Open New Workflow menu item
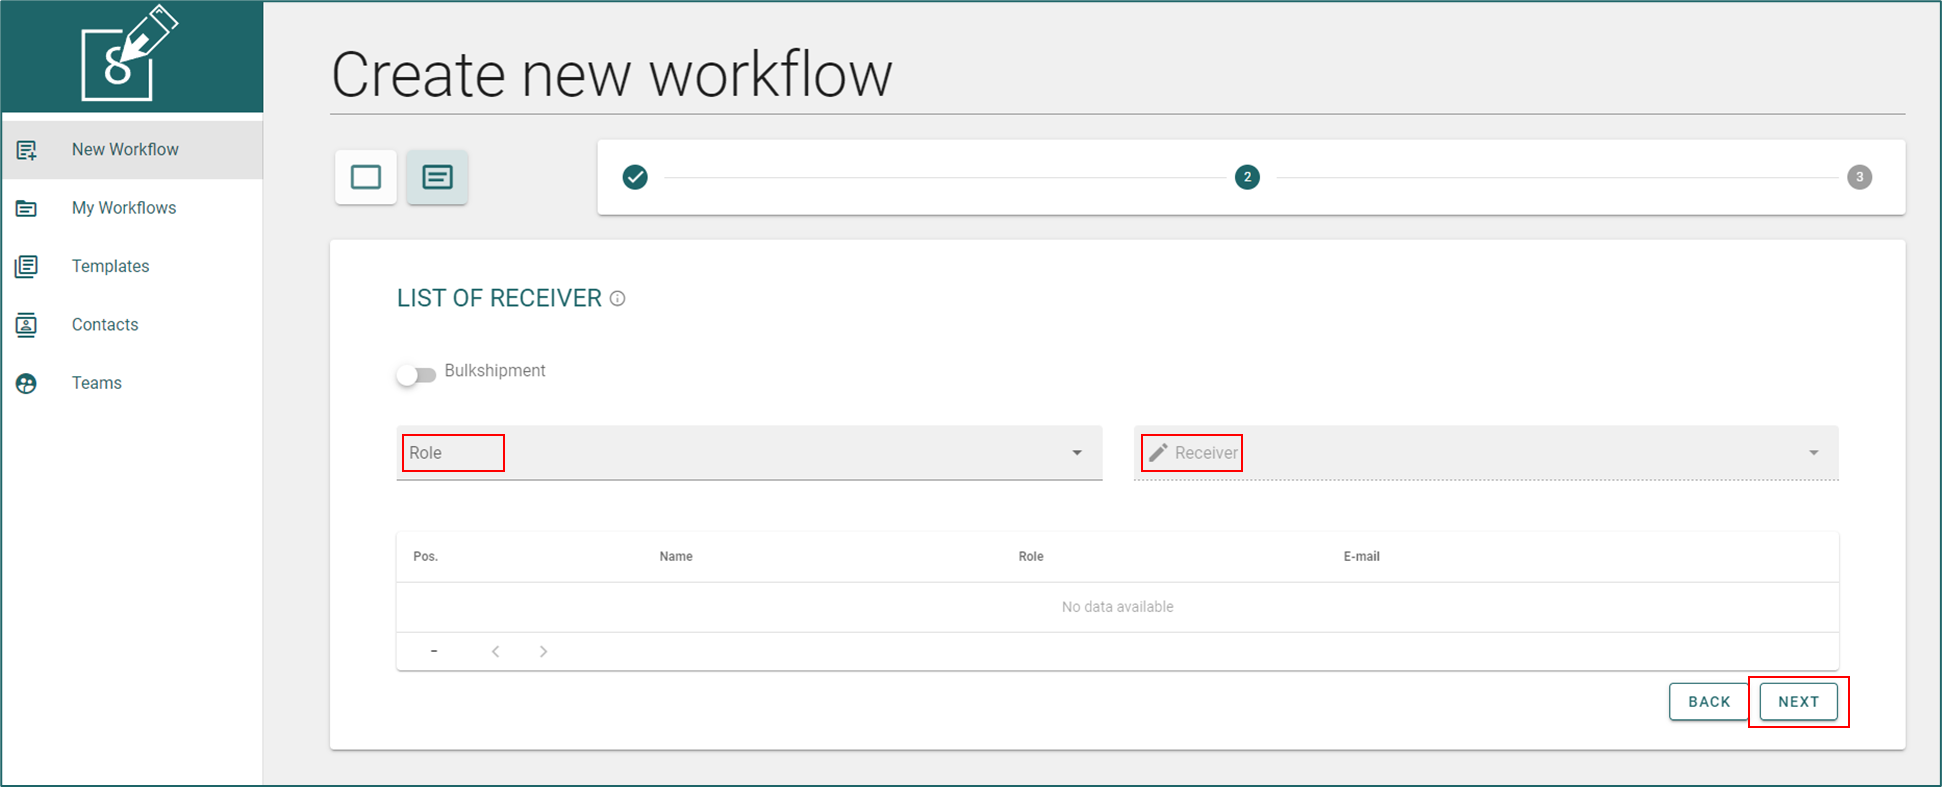 [132, 150]
